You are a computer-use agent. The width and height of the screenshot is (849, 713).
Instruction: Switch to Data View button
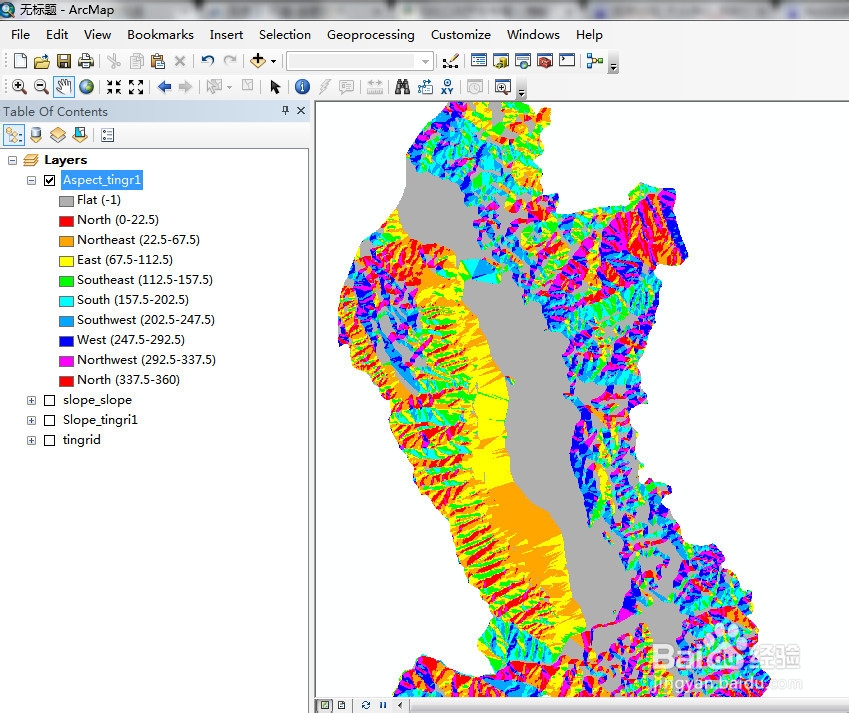click(x=325, y=705)
